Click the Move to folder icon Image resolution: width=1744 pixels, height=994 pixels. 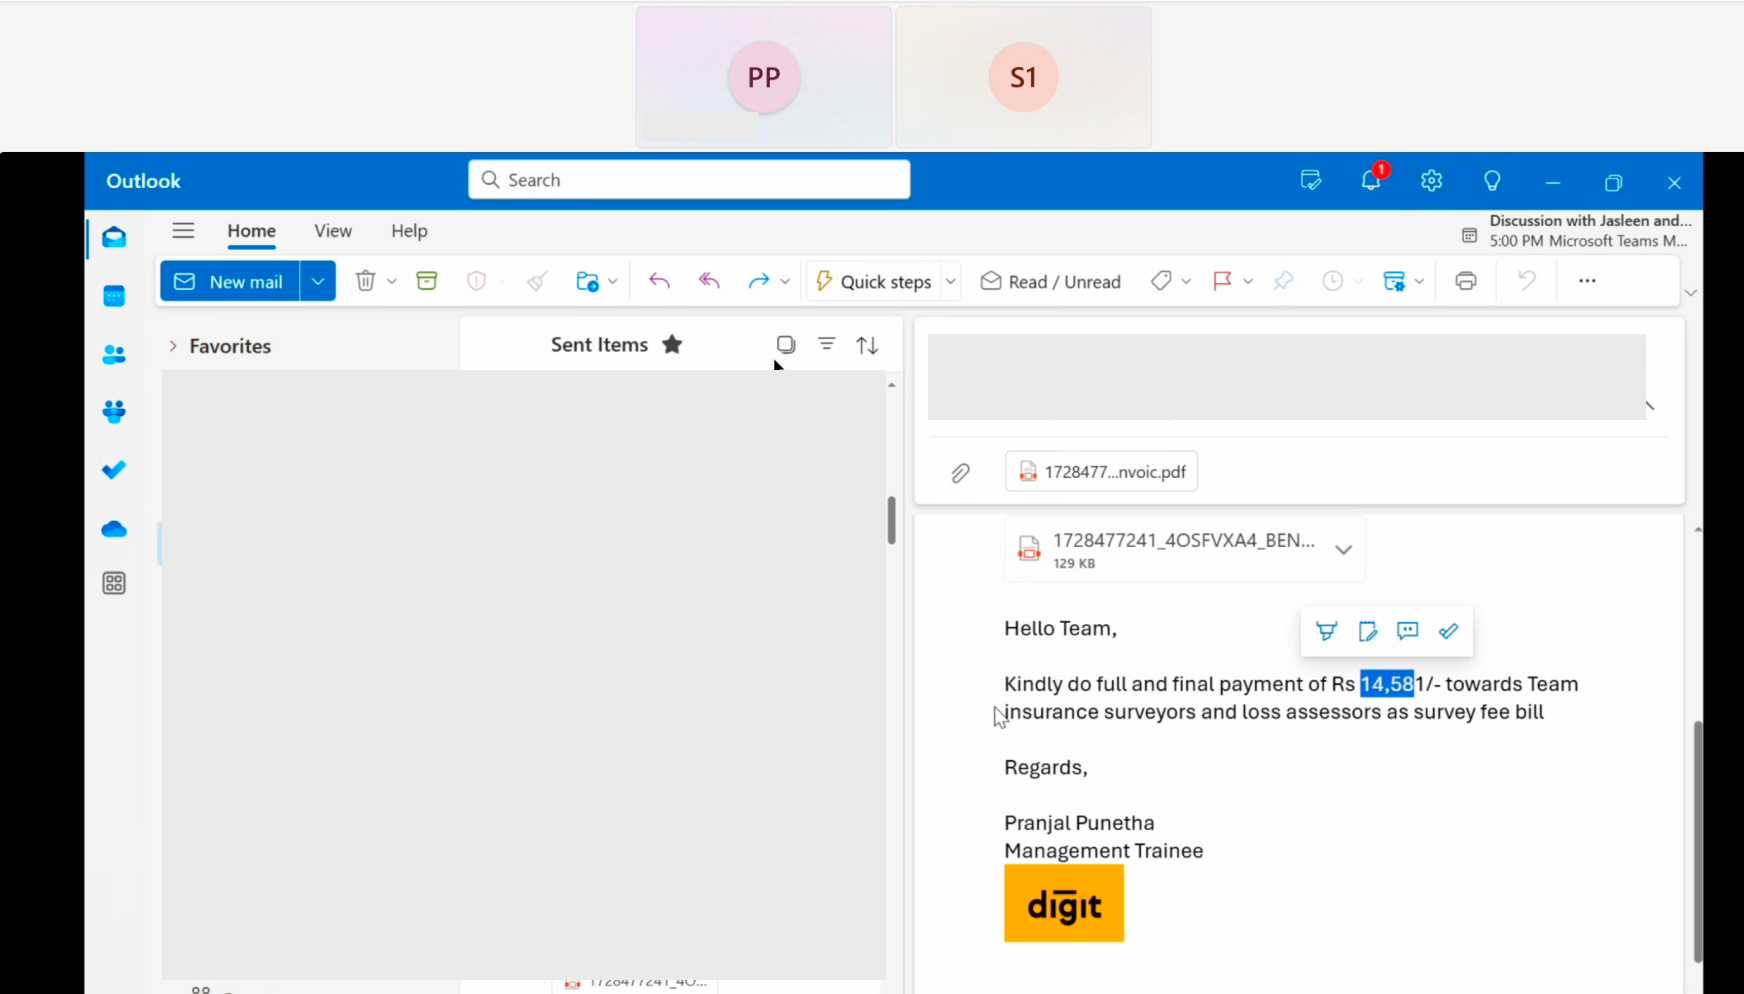coord(587,281)
